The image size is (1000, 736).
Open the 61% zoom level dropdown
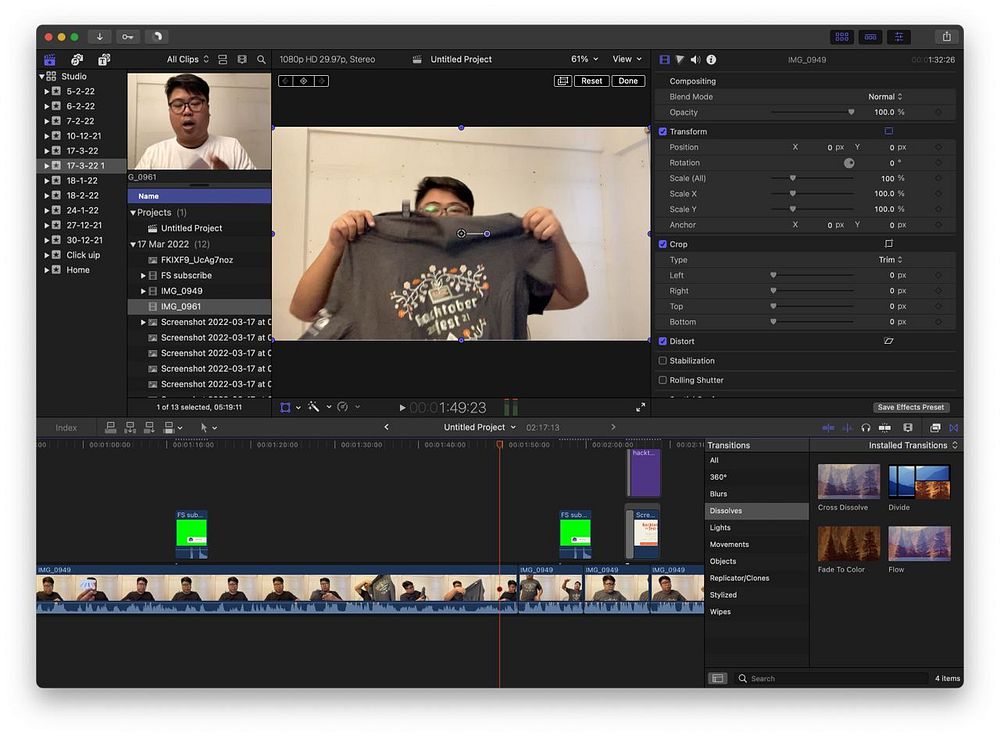(x=584, y=59)
